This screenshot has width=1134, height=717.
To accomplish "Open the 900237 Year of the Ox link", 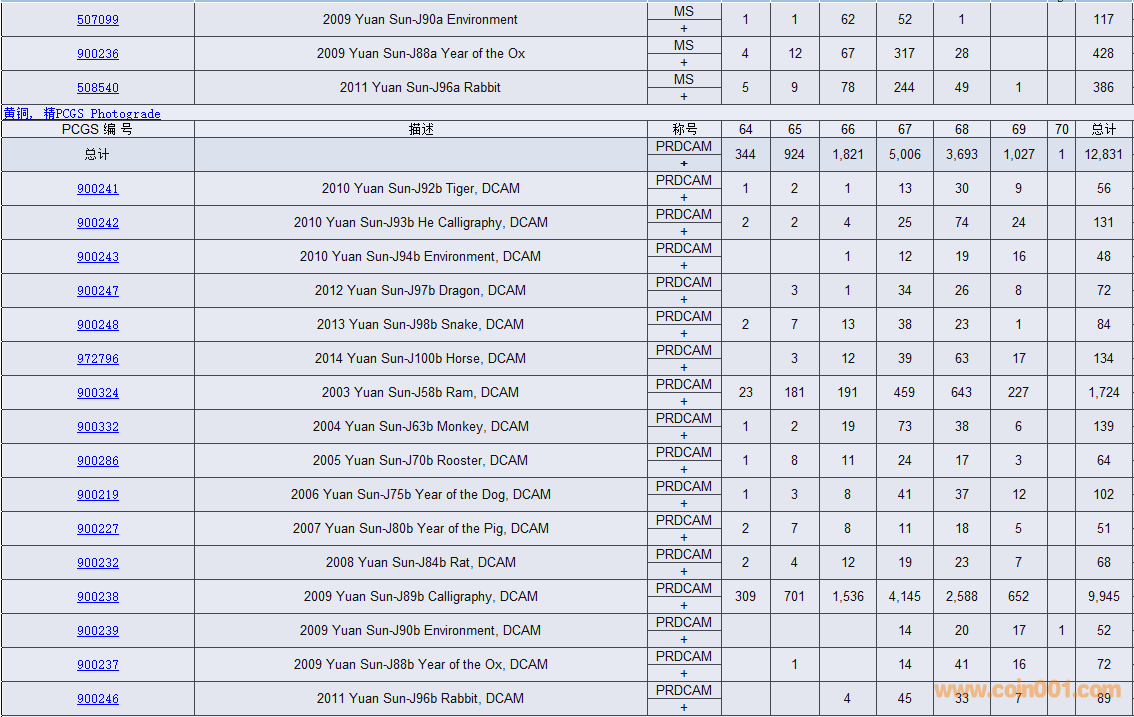I will (98, 665).
